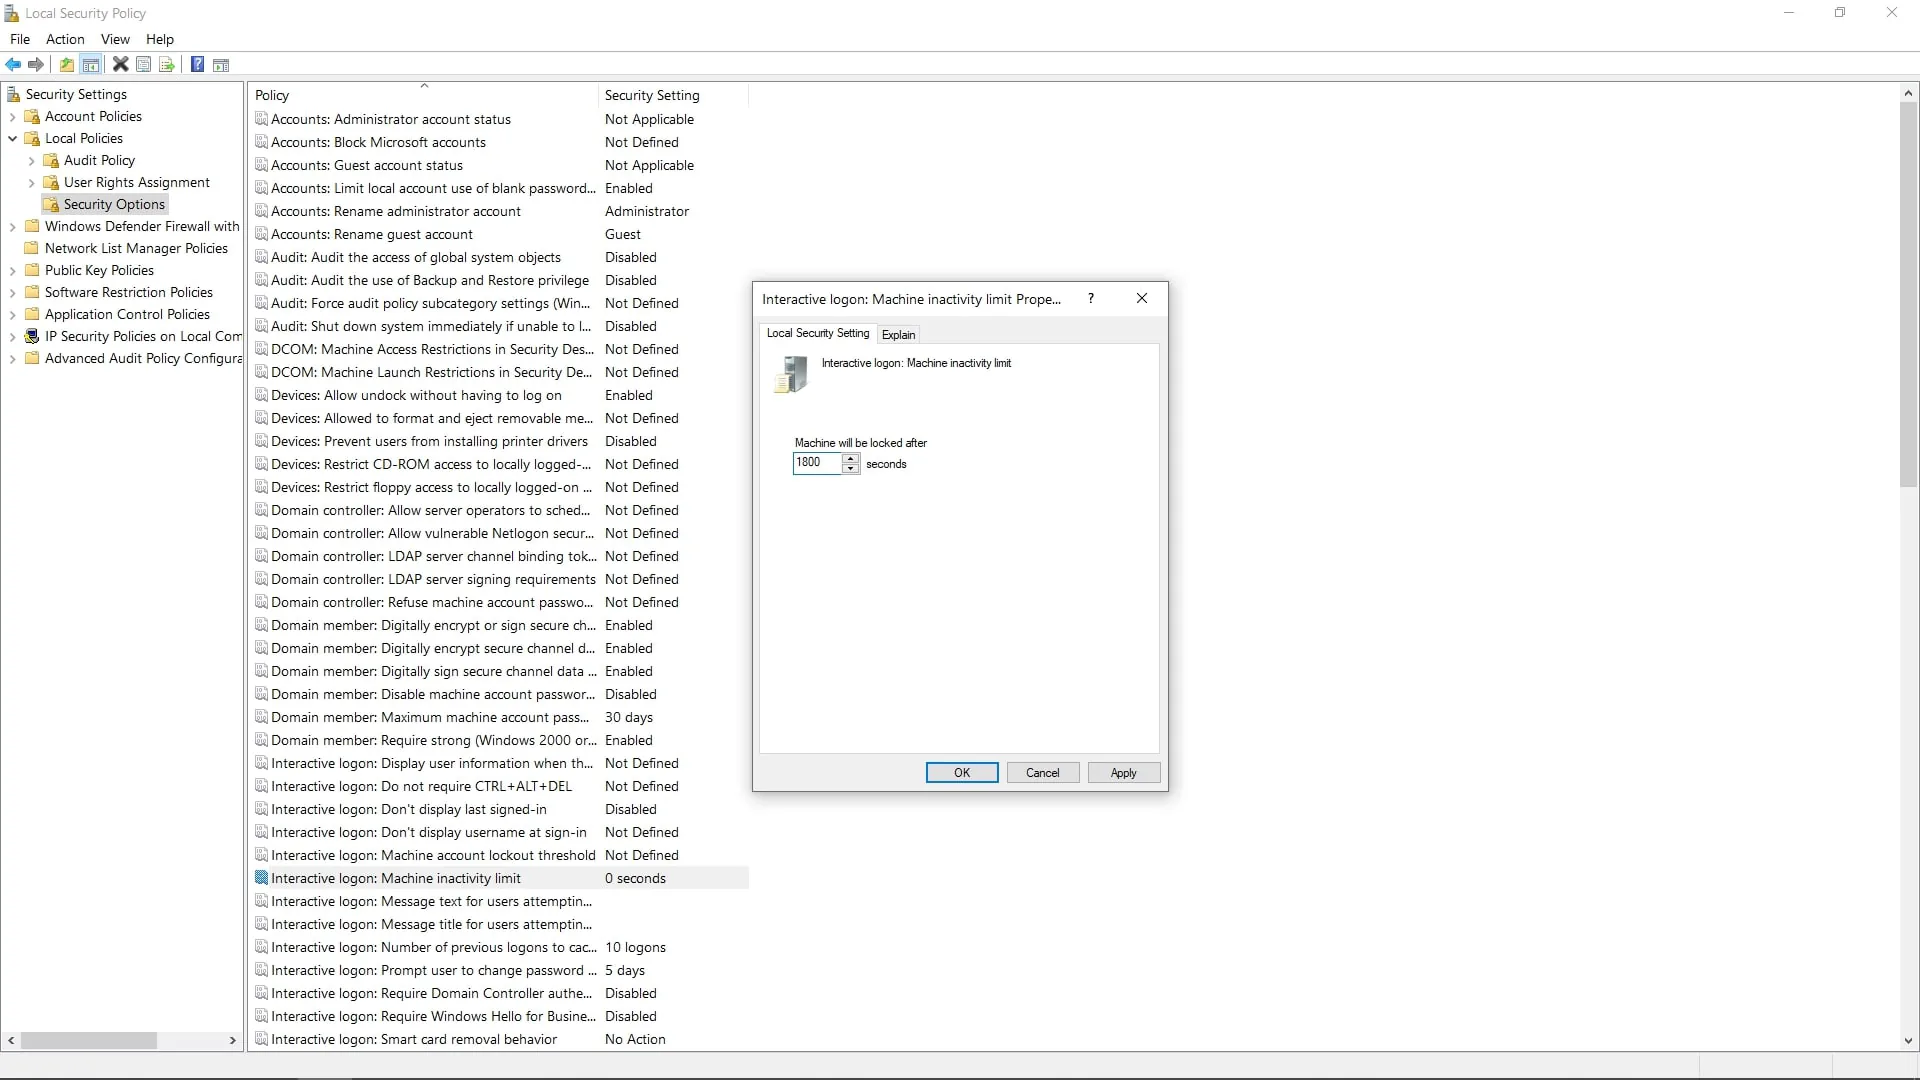
Task: Select the Security Settings root node icon
Action: click(x=13, y=94)
